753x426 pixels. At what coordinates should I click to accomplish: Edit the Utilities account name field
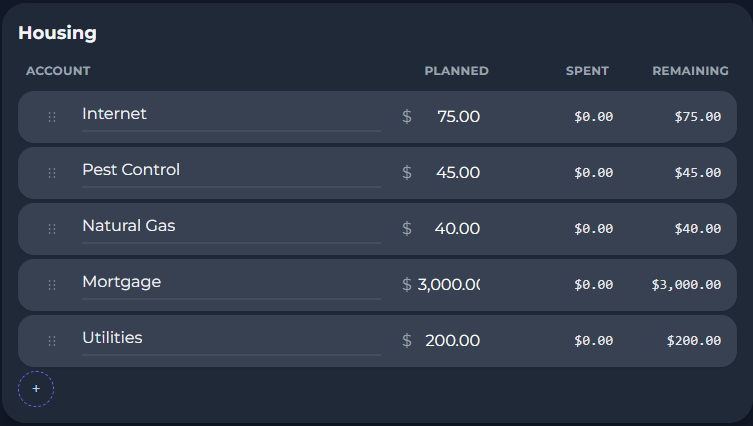230,339
